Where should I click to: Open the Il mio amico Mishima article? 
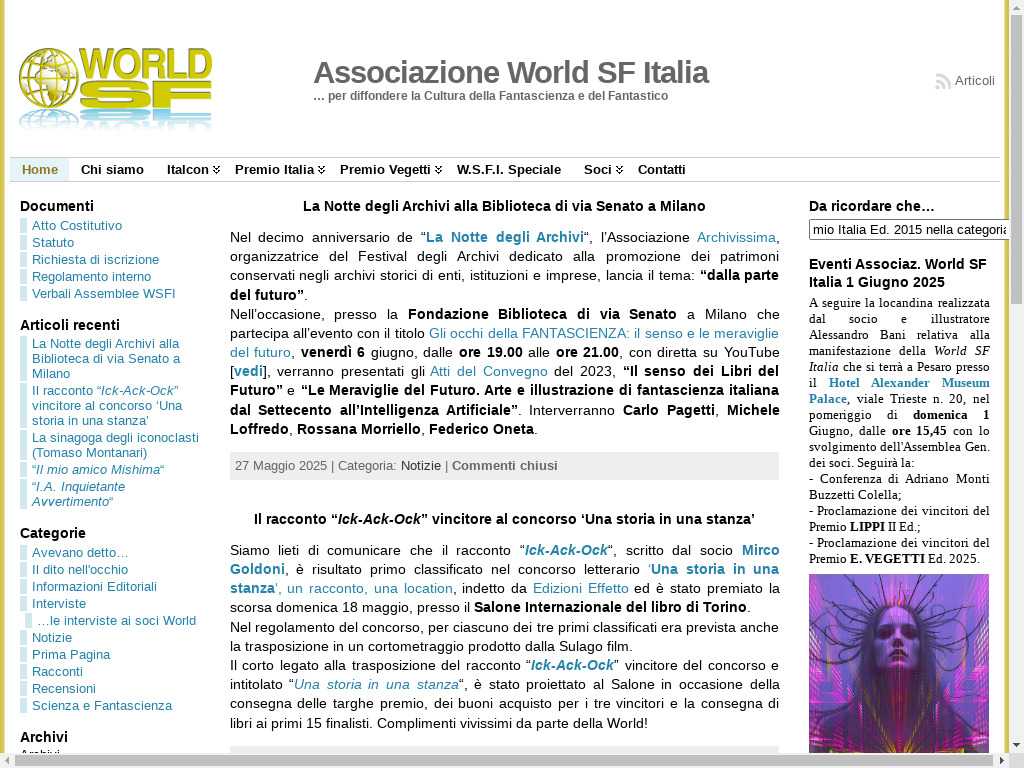[x=98, y=470]
